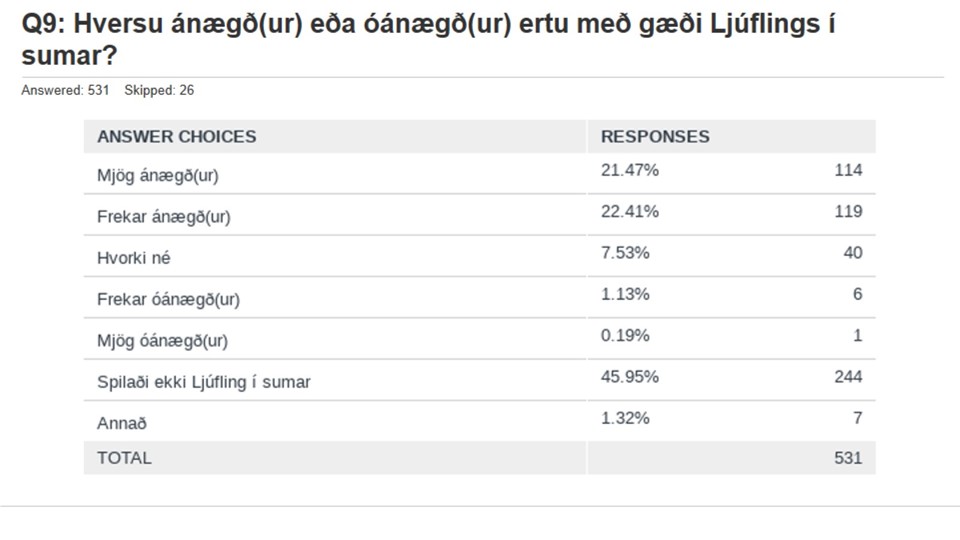This screenshot has height=540, width=960.
Task: Click the 21.47% percentage value
Action: 629,170
